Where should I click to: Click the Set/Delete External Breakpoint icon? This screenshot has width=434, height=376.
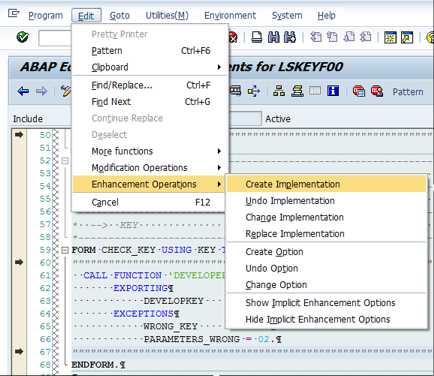tap(377, 91)
